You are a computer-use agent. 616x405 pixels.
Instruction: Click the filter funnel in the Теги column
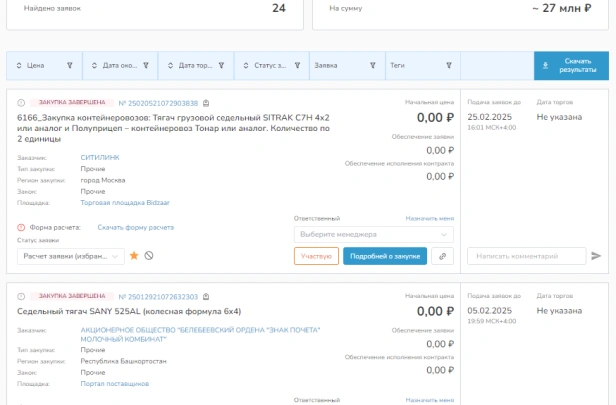coord(449,66)
